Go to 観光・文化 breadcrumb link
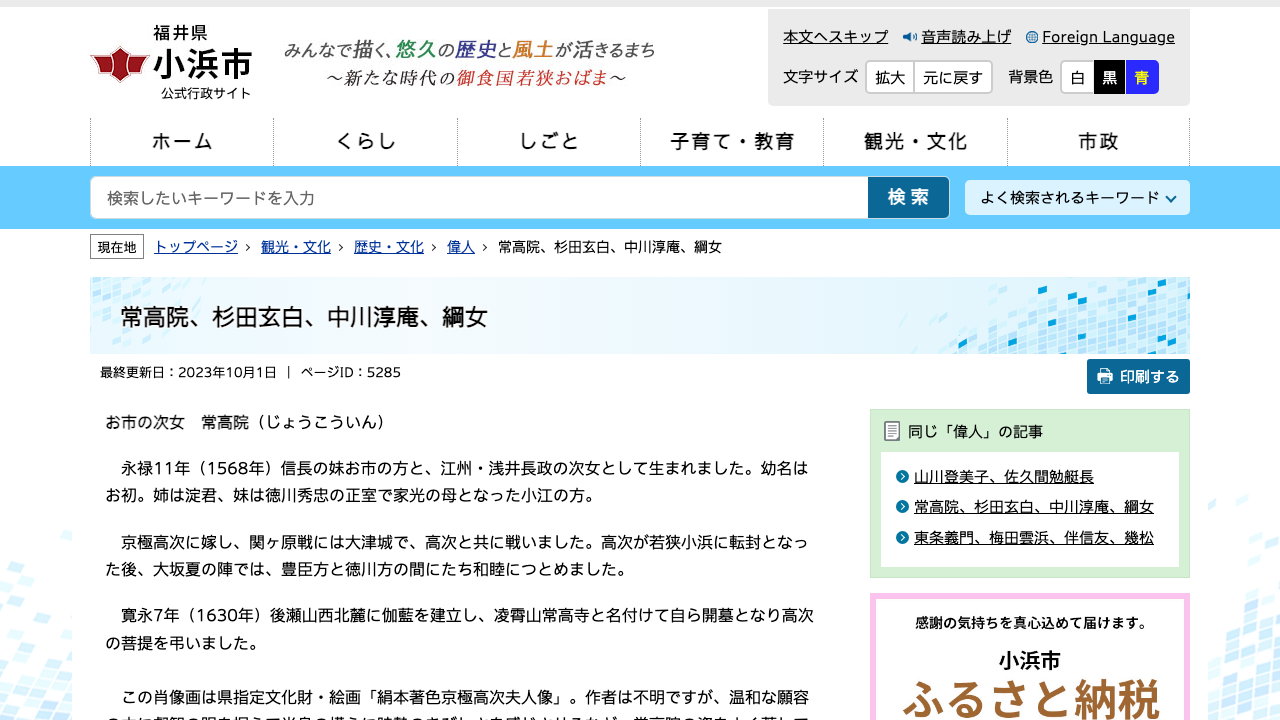The height and width of the screenshot is (720, 1280). [x=296, y=247]
